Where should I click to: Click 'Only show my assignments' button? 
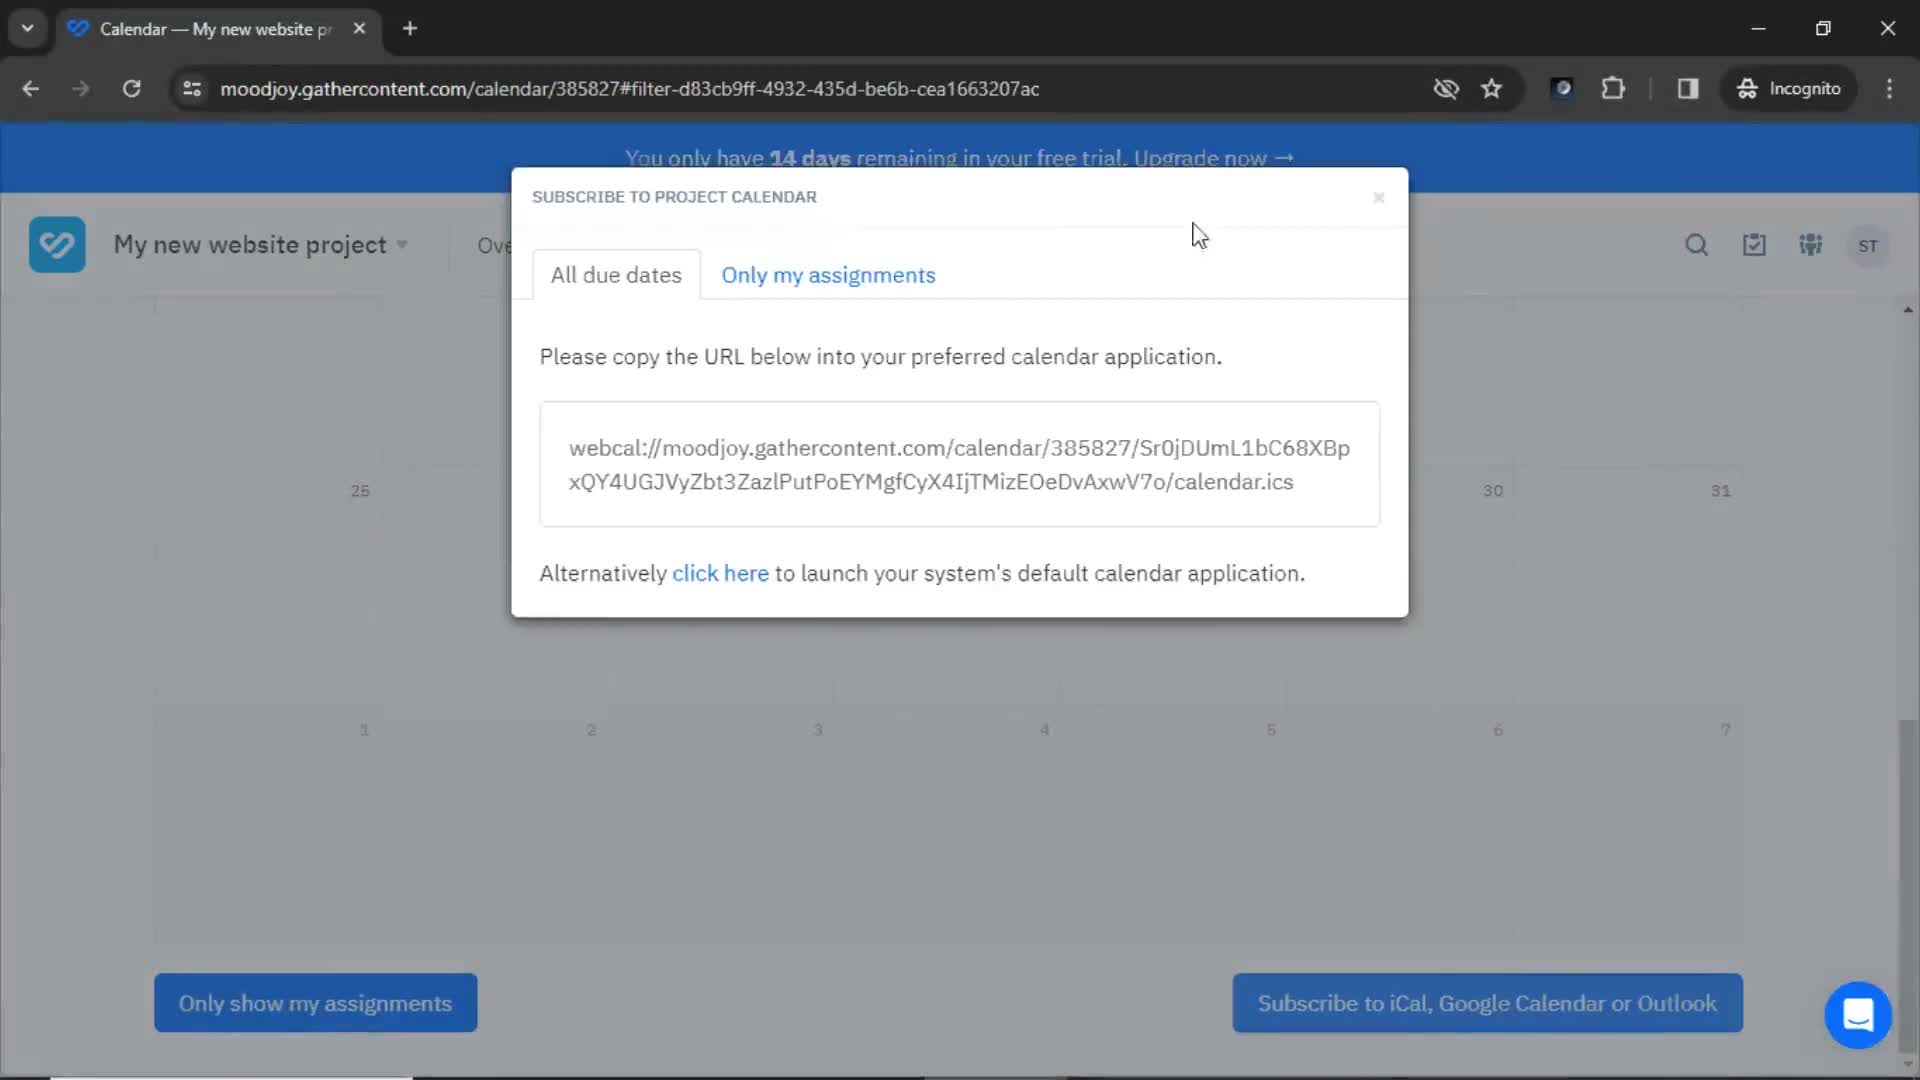pos(315,1004)
